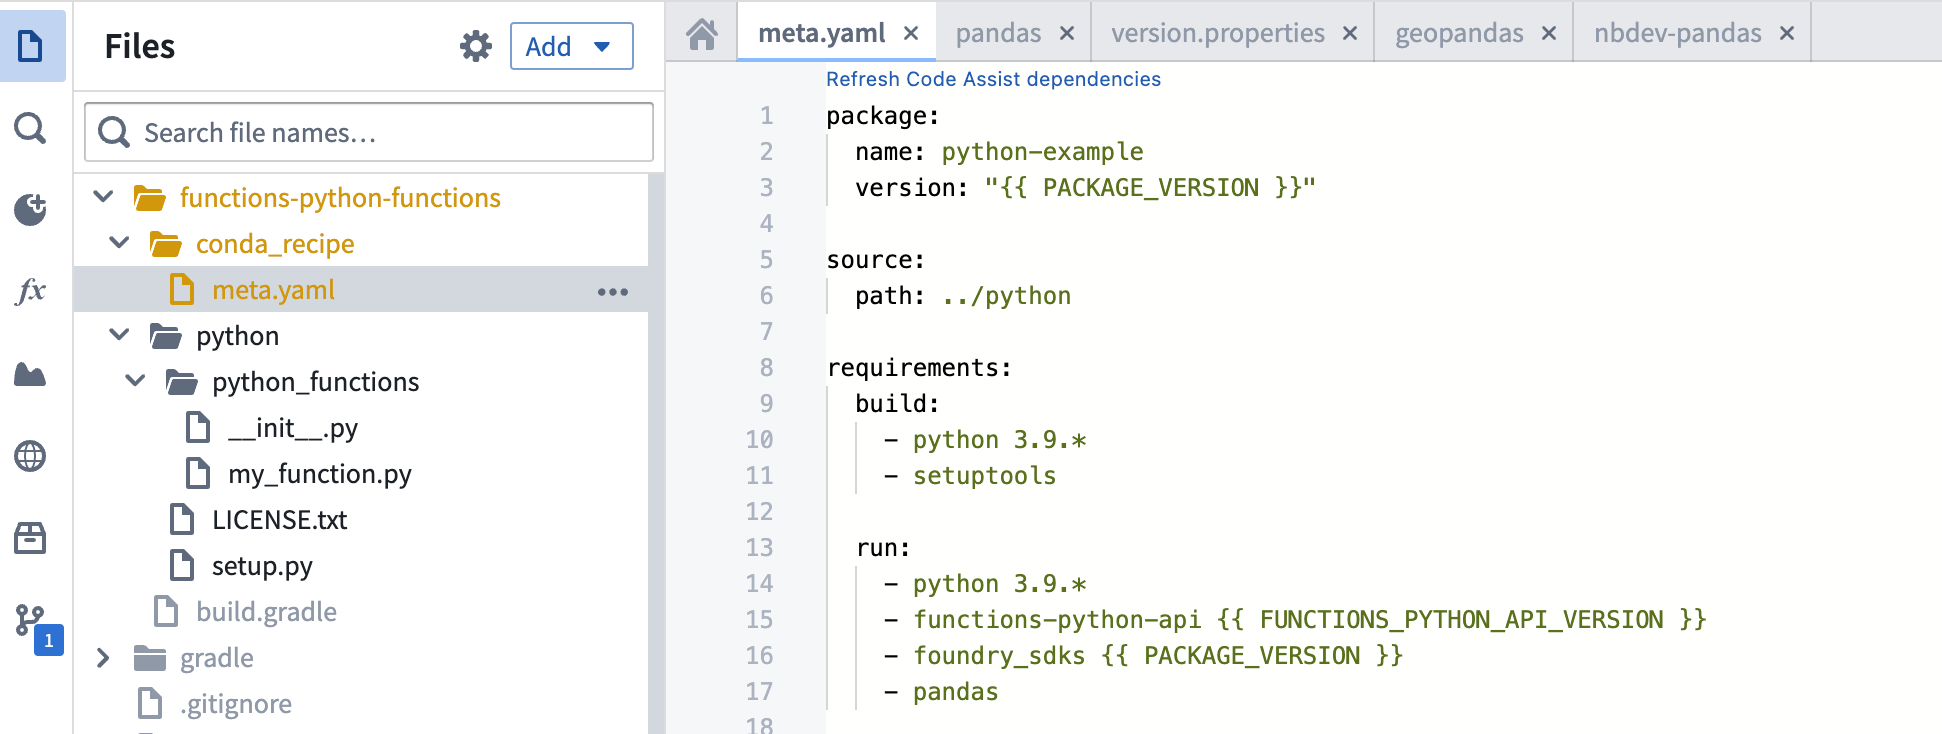Collapse the python_functions folder chevron
This screenshot has width=1942, height=734.
point(135,381)
